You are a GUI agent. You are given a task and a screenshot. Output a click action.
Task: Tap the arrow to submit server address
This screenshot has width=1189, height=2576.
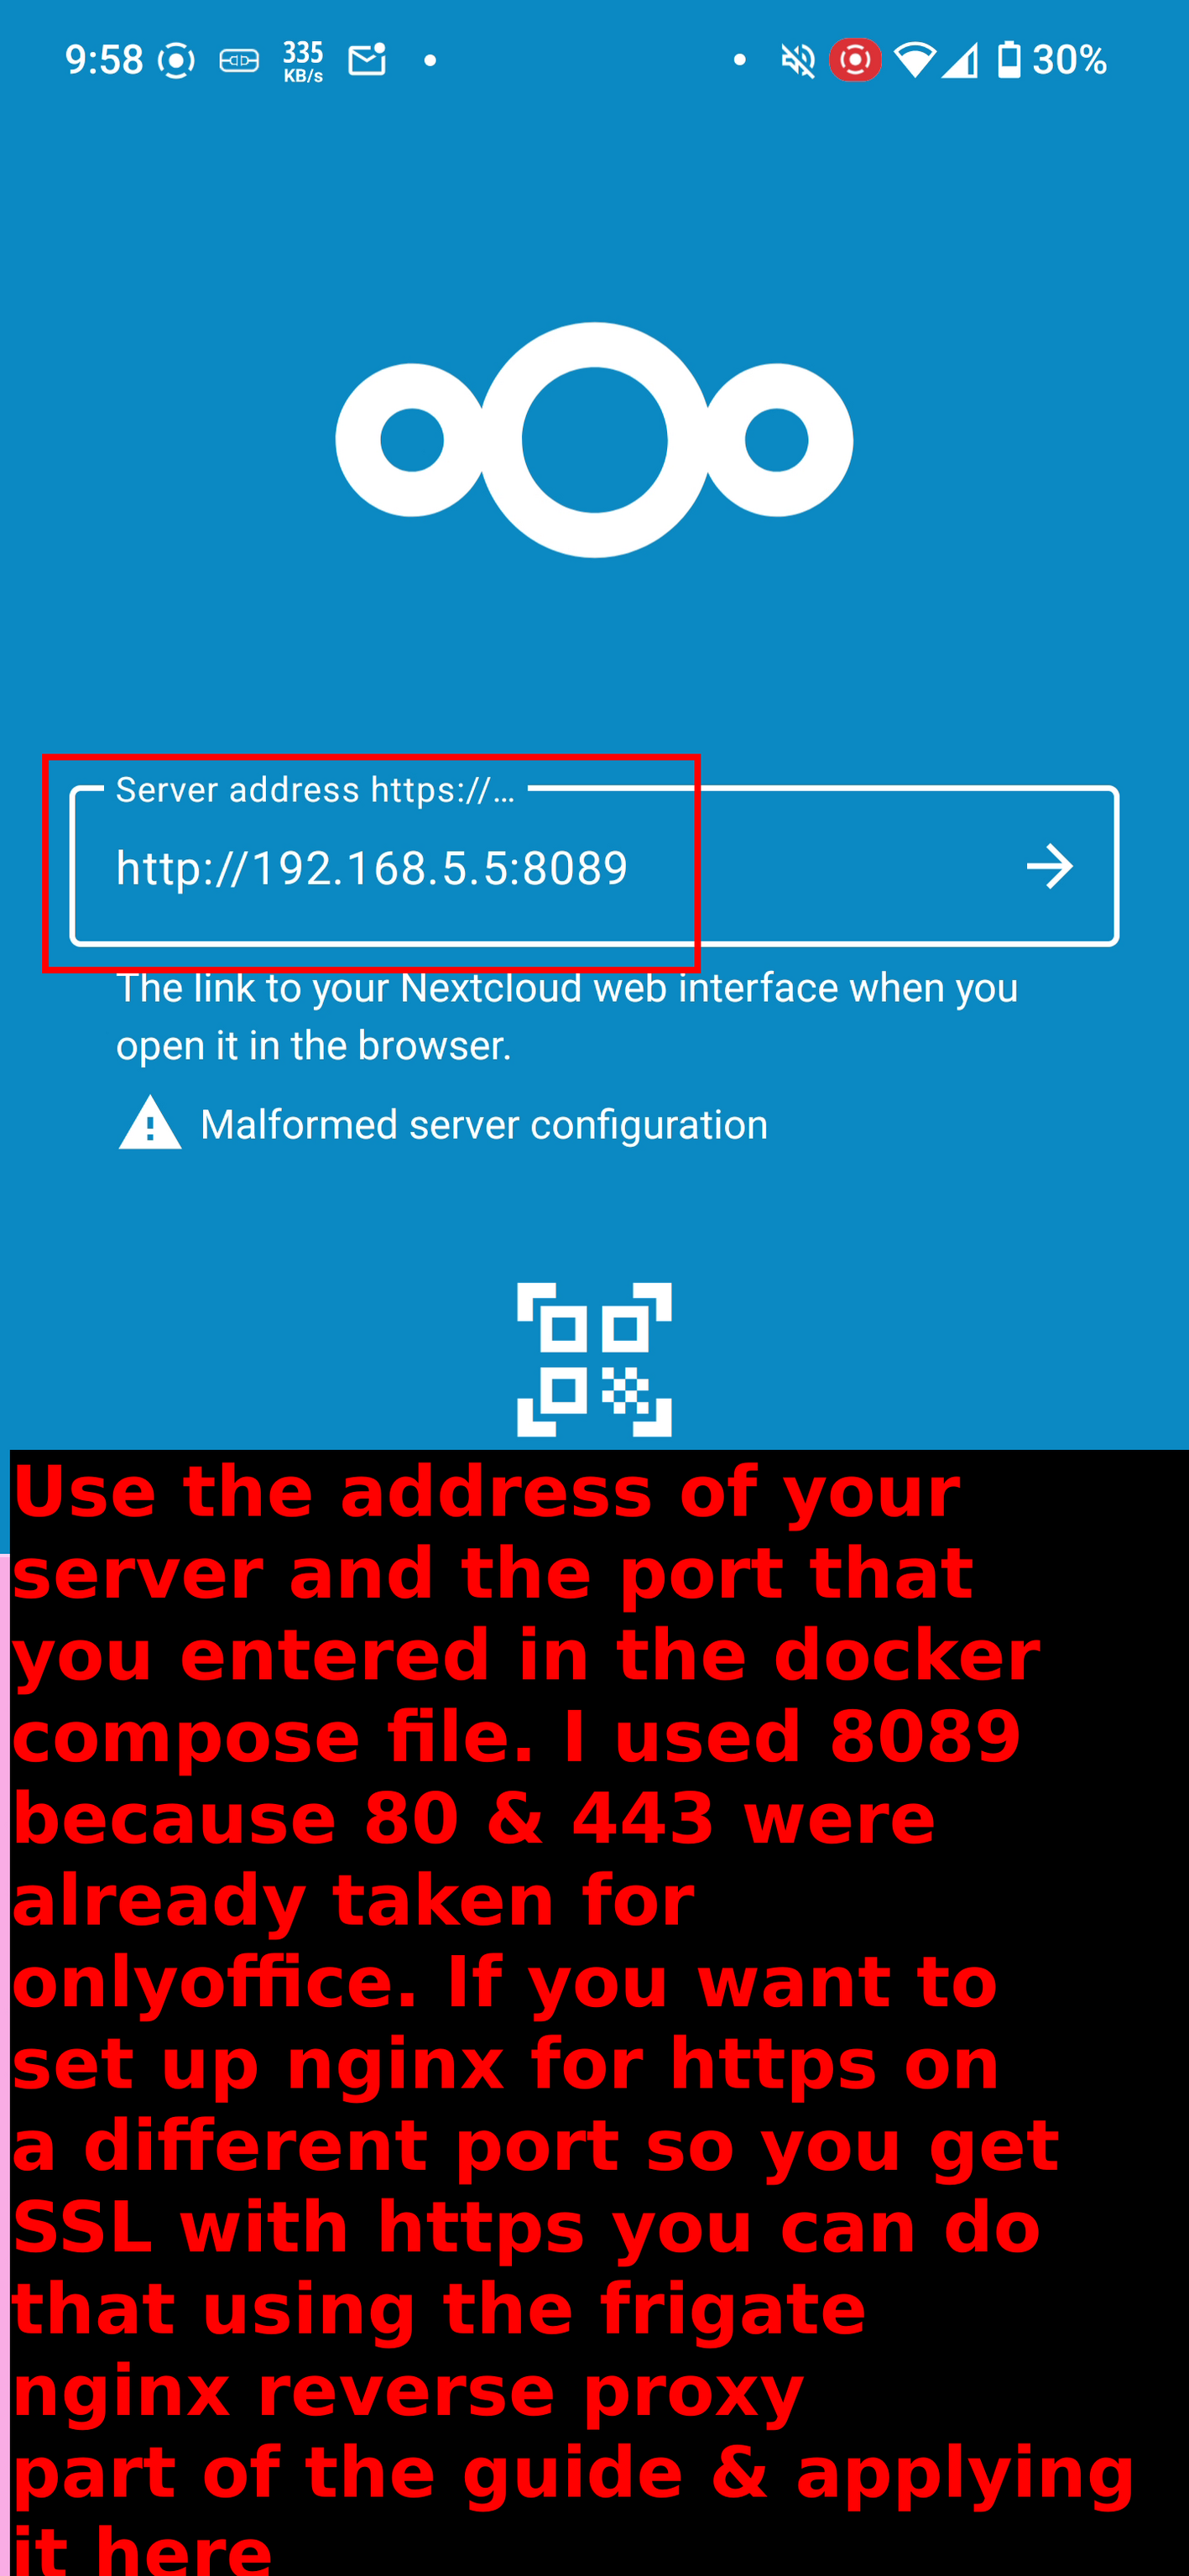1049,866
